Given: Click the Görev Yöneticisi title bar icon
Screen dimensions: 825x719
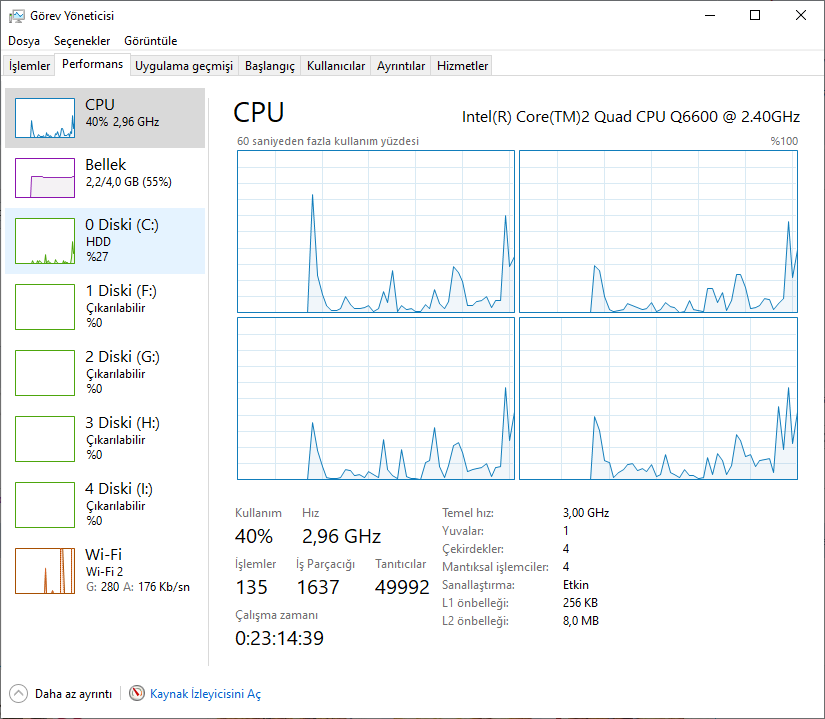Looking at the screenshot, I should 16,16.
